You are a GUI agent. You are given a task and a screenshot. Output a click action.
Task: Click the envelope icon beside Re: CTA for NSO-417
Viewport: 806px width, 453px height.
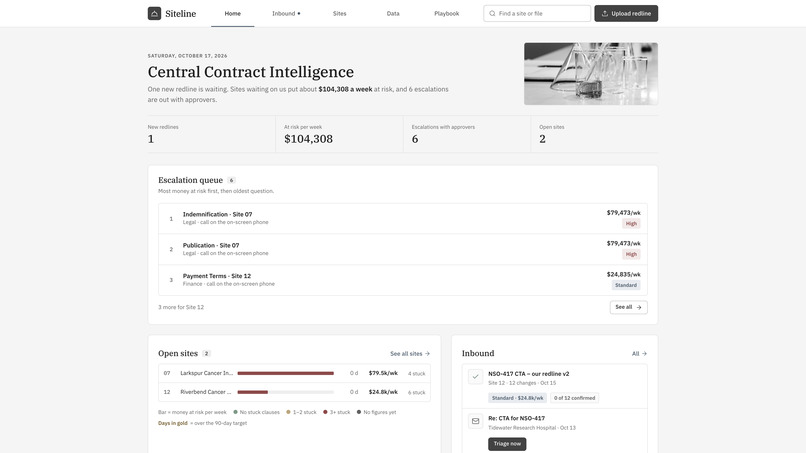point(475,421)
